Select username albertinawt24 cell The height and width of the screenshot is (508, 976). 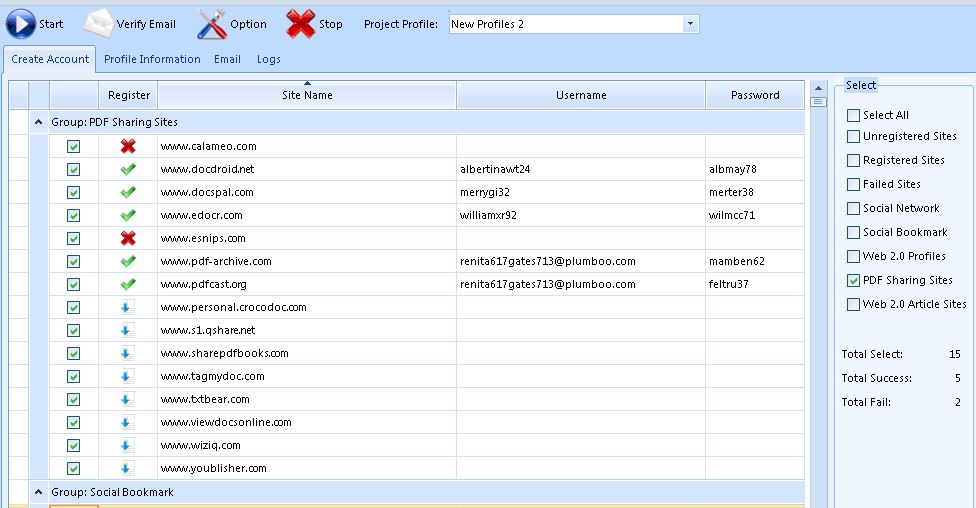coord(581,169)
